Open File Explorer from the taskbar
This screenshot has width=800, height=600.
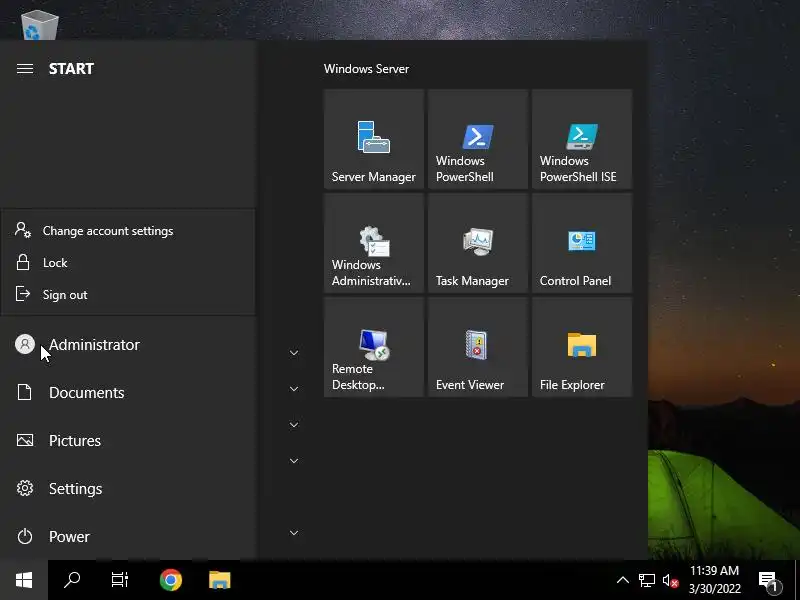tap(219, 580)
